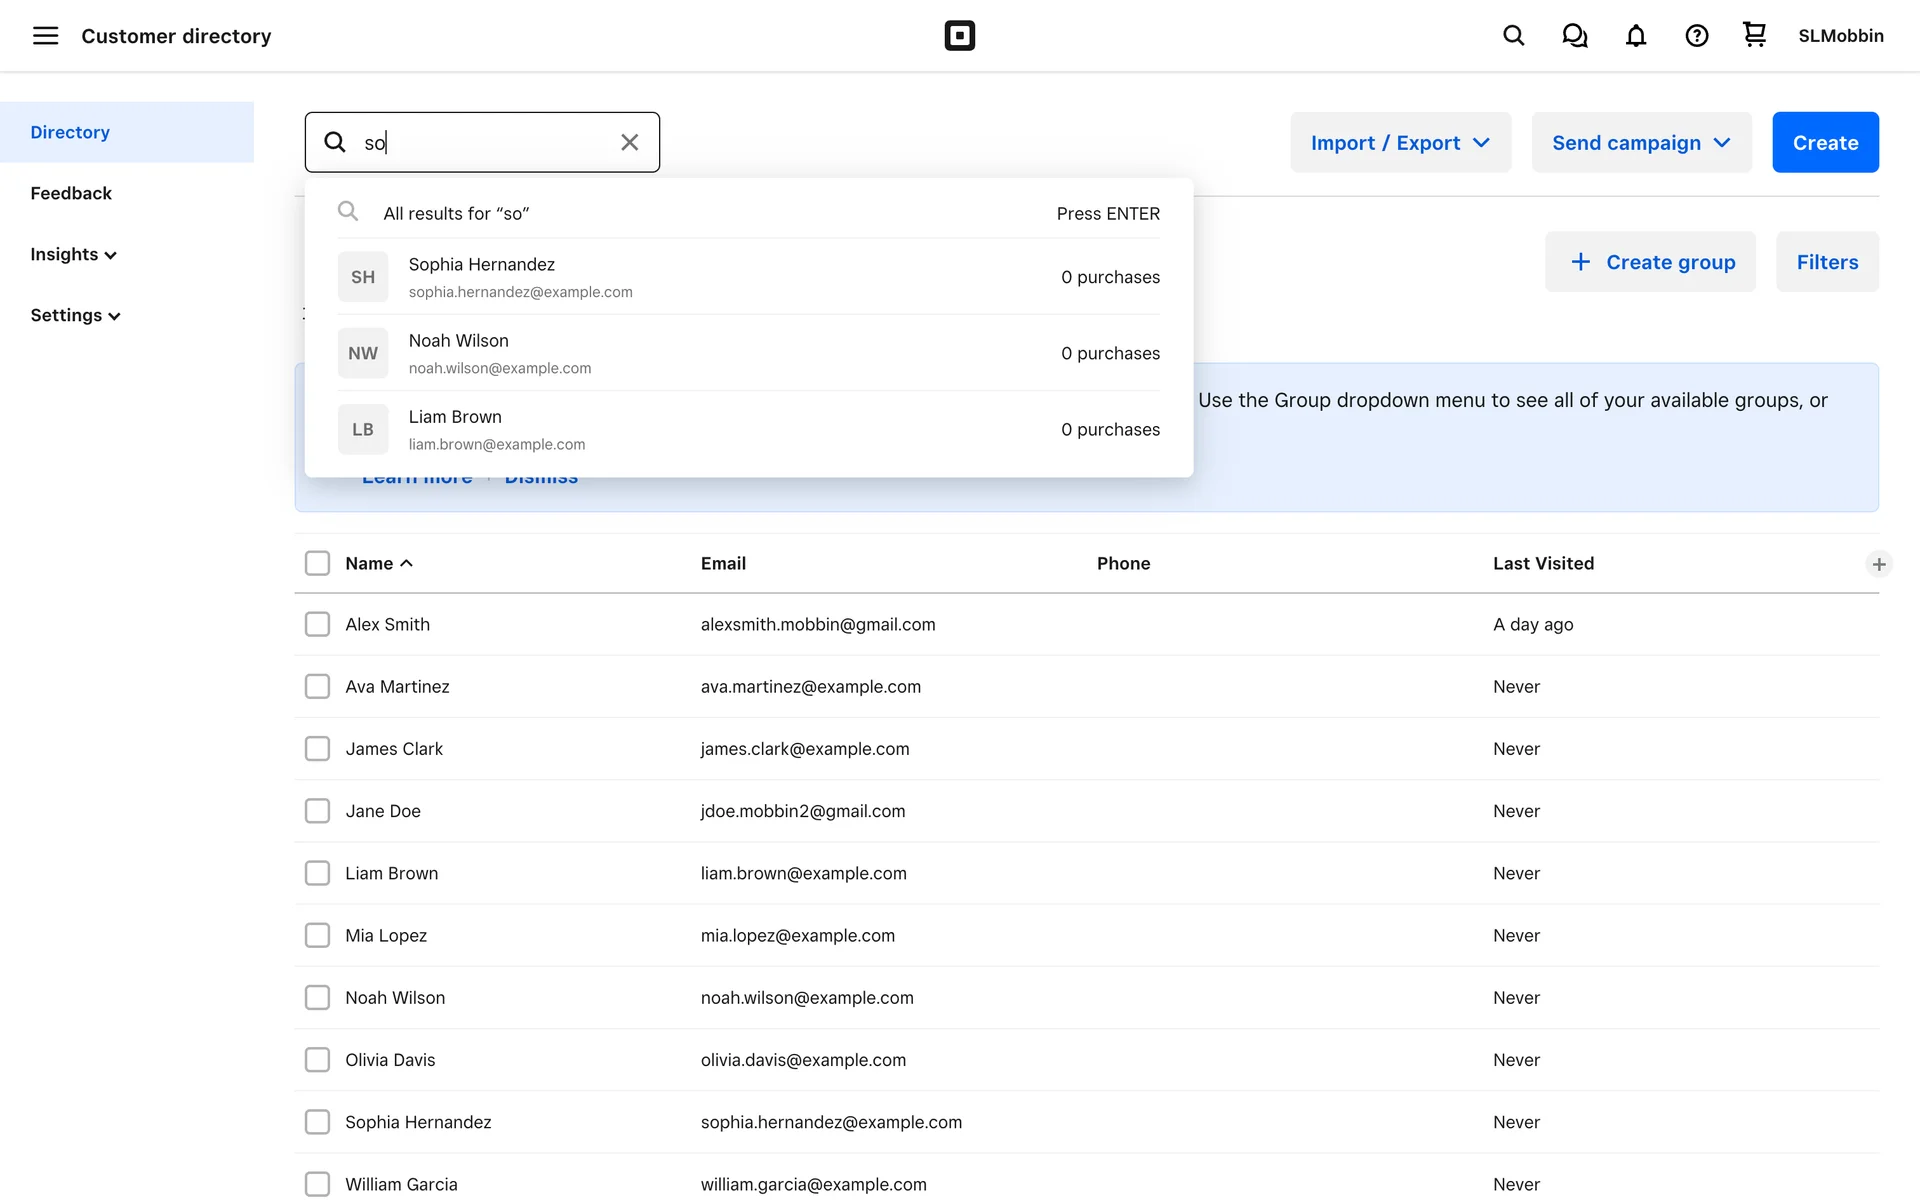Expand the Import / Export dropdown
1920x1200 pixels.
[1399, 143]
